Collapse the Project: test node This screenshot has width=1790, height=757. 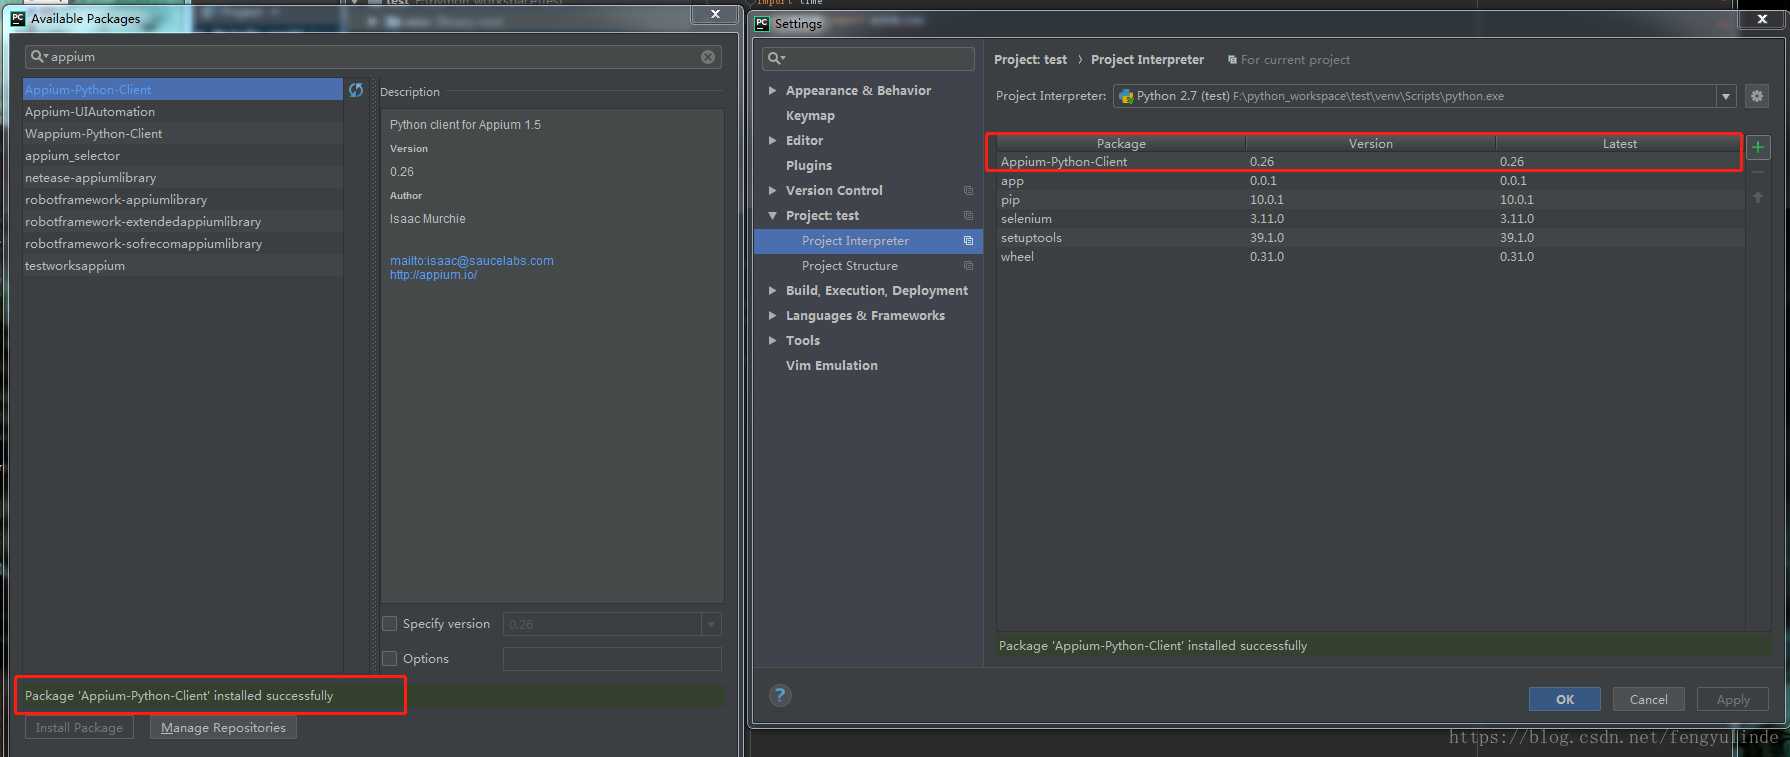(772, 216)
